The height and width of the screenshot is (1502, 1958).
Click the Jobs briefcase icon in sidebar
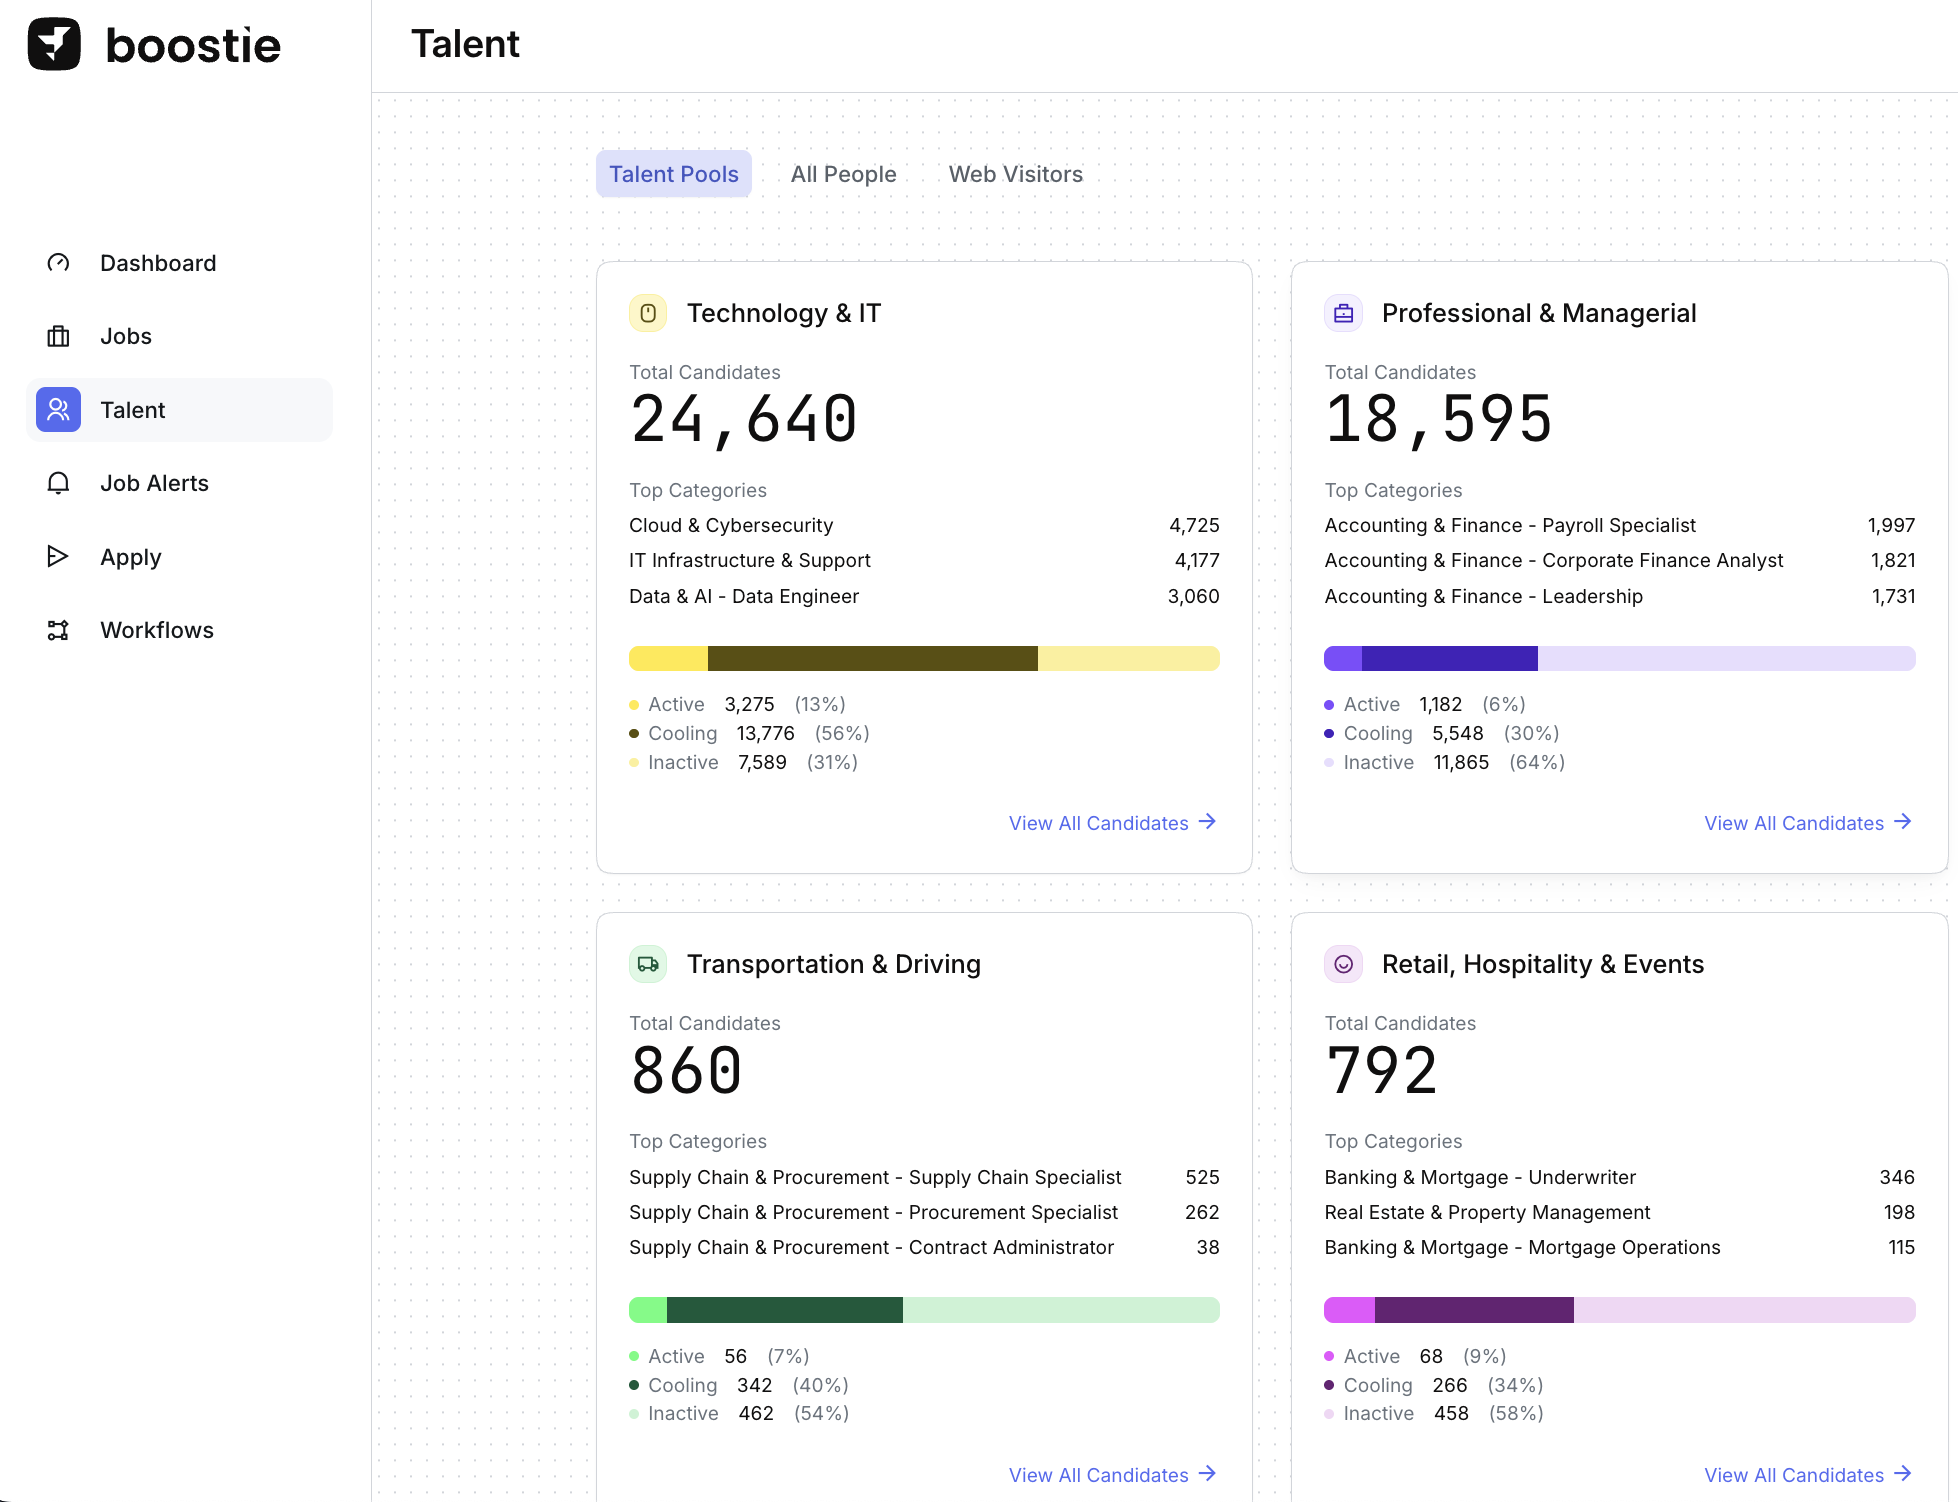[58, 336]
